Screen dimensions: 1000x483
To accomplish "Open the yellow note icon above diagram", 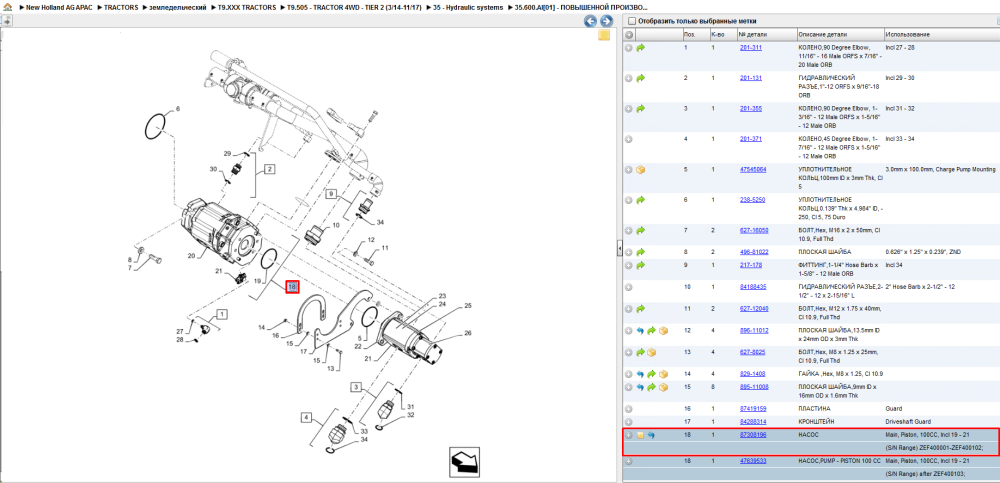I will pyautogui.click(x=603, y=35).
